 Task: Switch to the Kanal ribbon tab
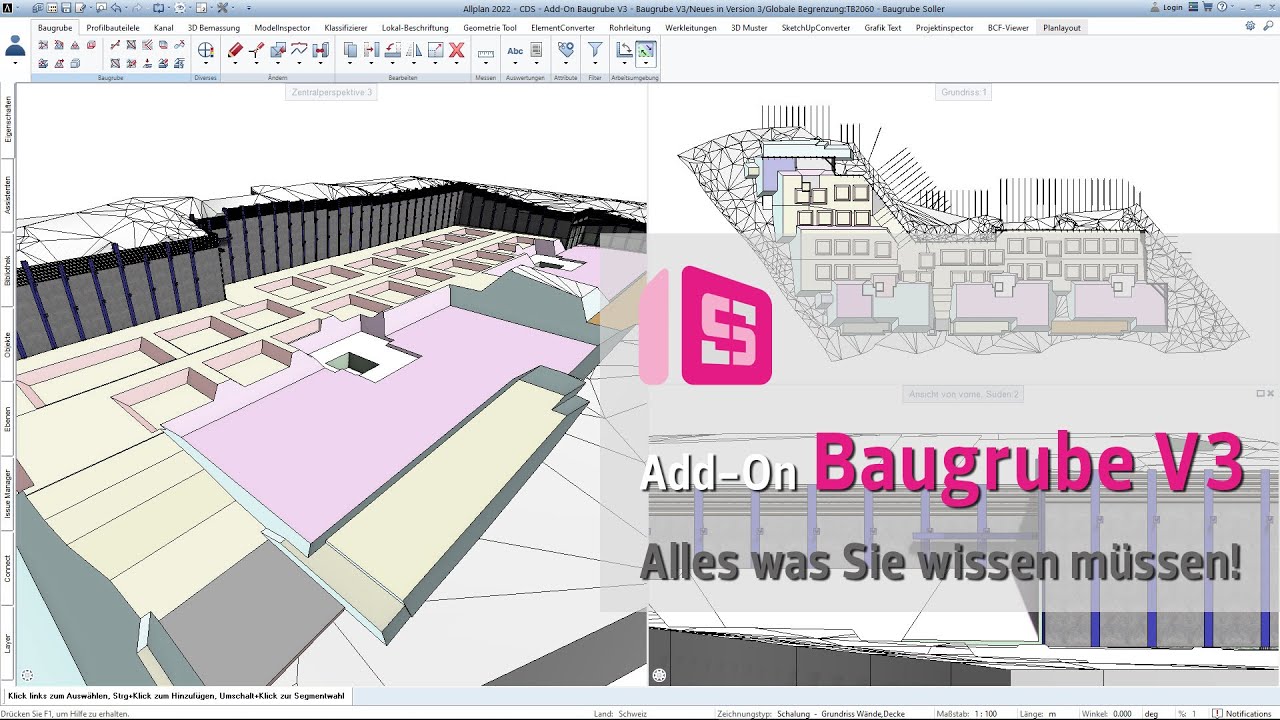164,28
